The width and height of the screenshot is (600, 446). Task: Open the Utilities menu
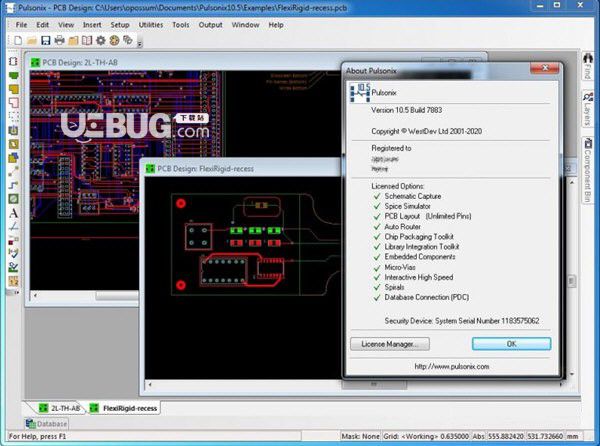pos(151,25)
